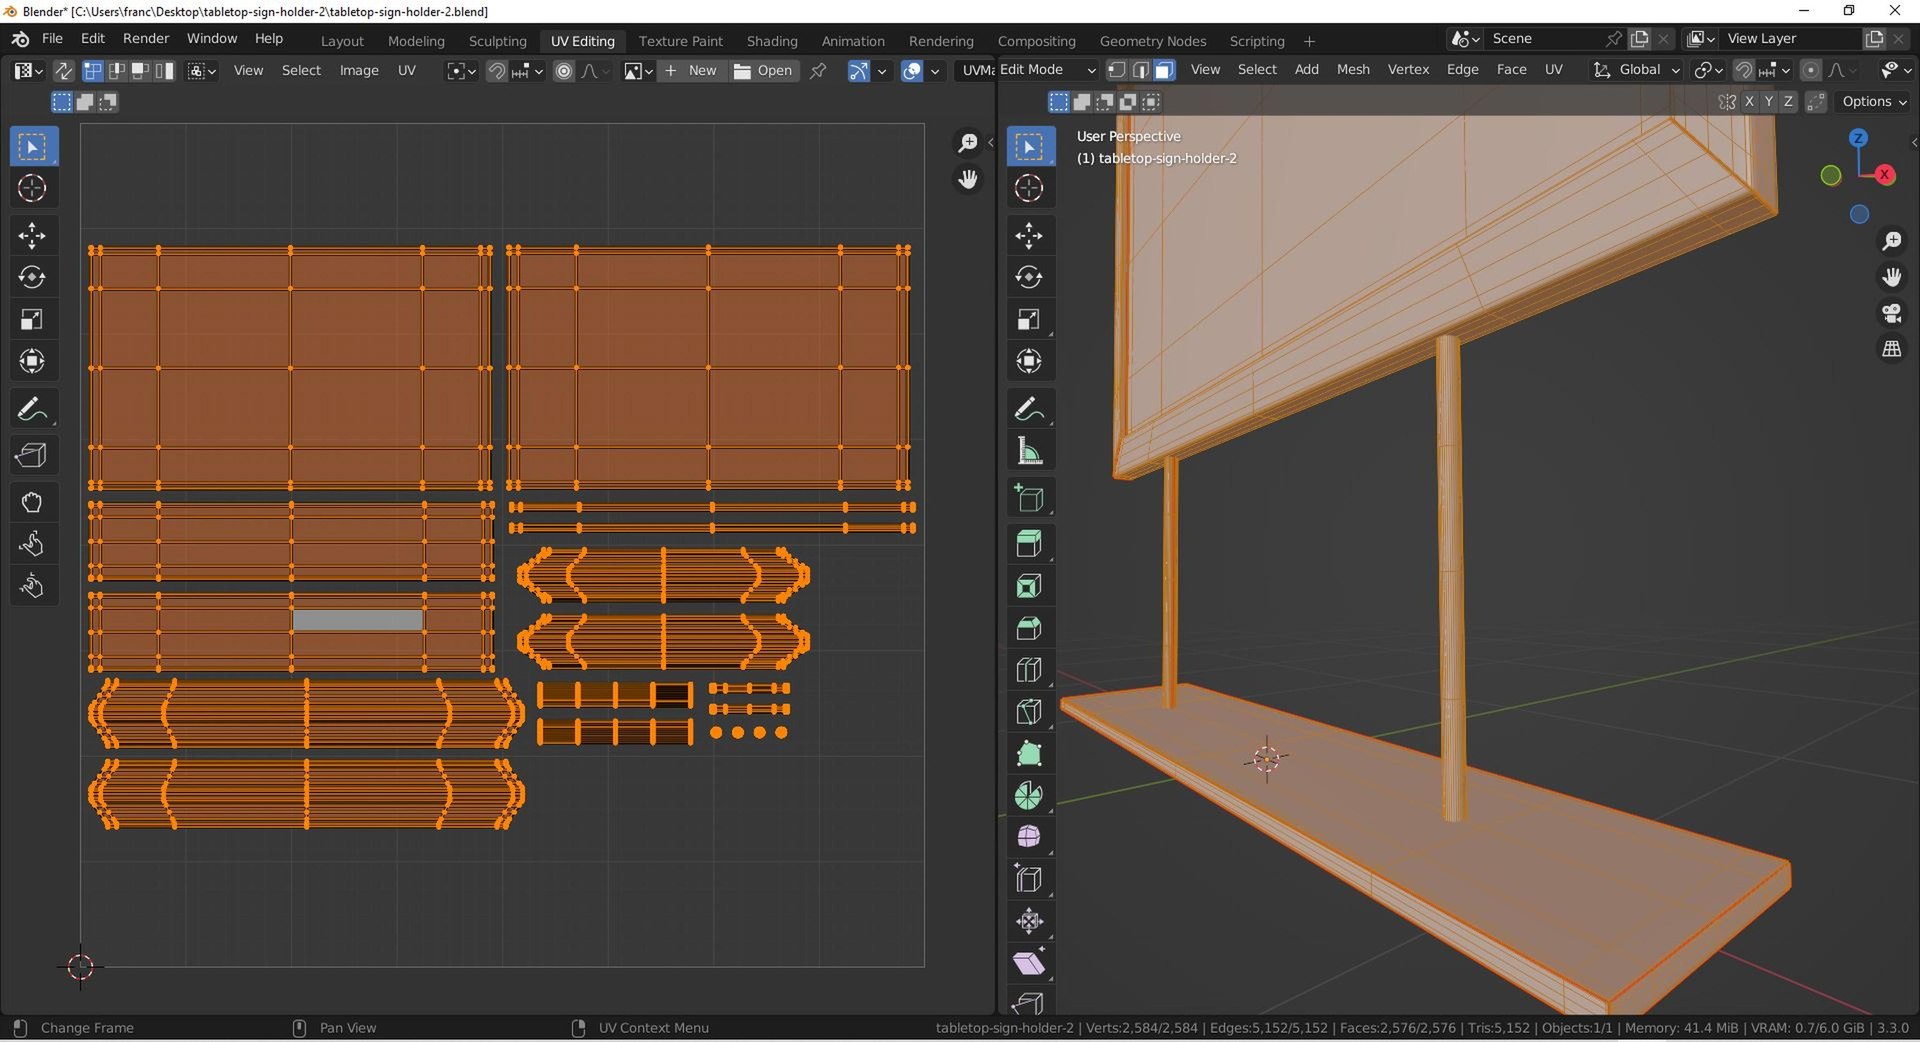Toggle UV Sync Selection
The height and width of the screenshot is (1042, 1920).
tap(63, 70)
